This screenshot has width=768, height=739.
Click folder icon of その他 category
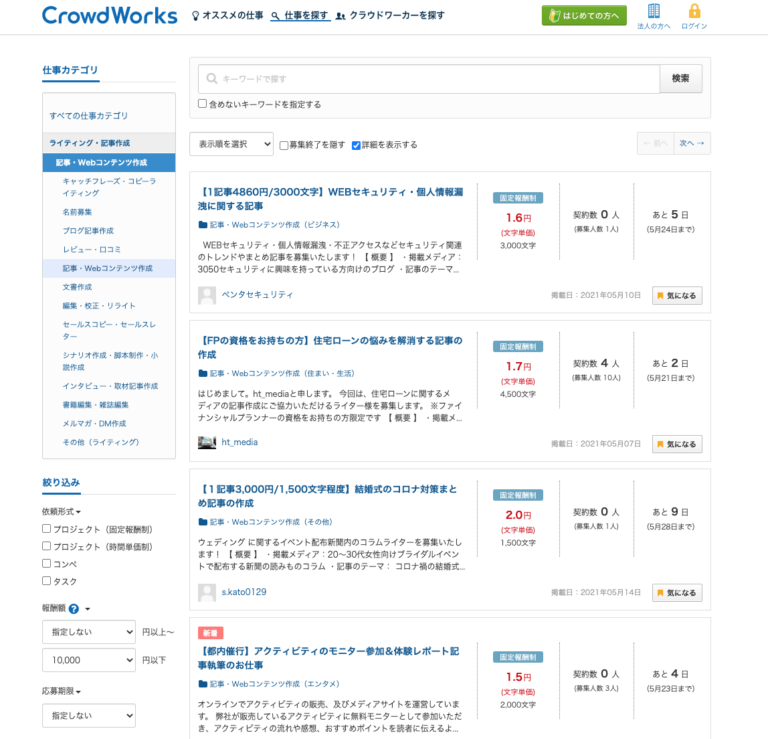pyautogui.click(x=203, y=522)
